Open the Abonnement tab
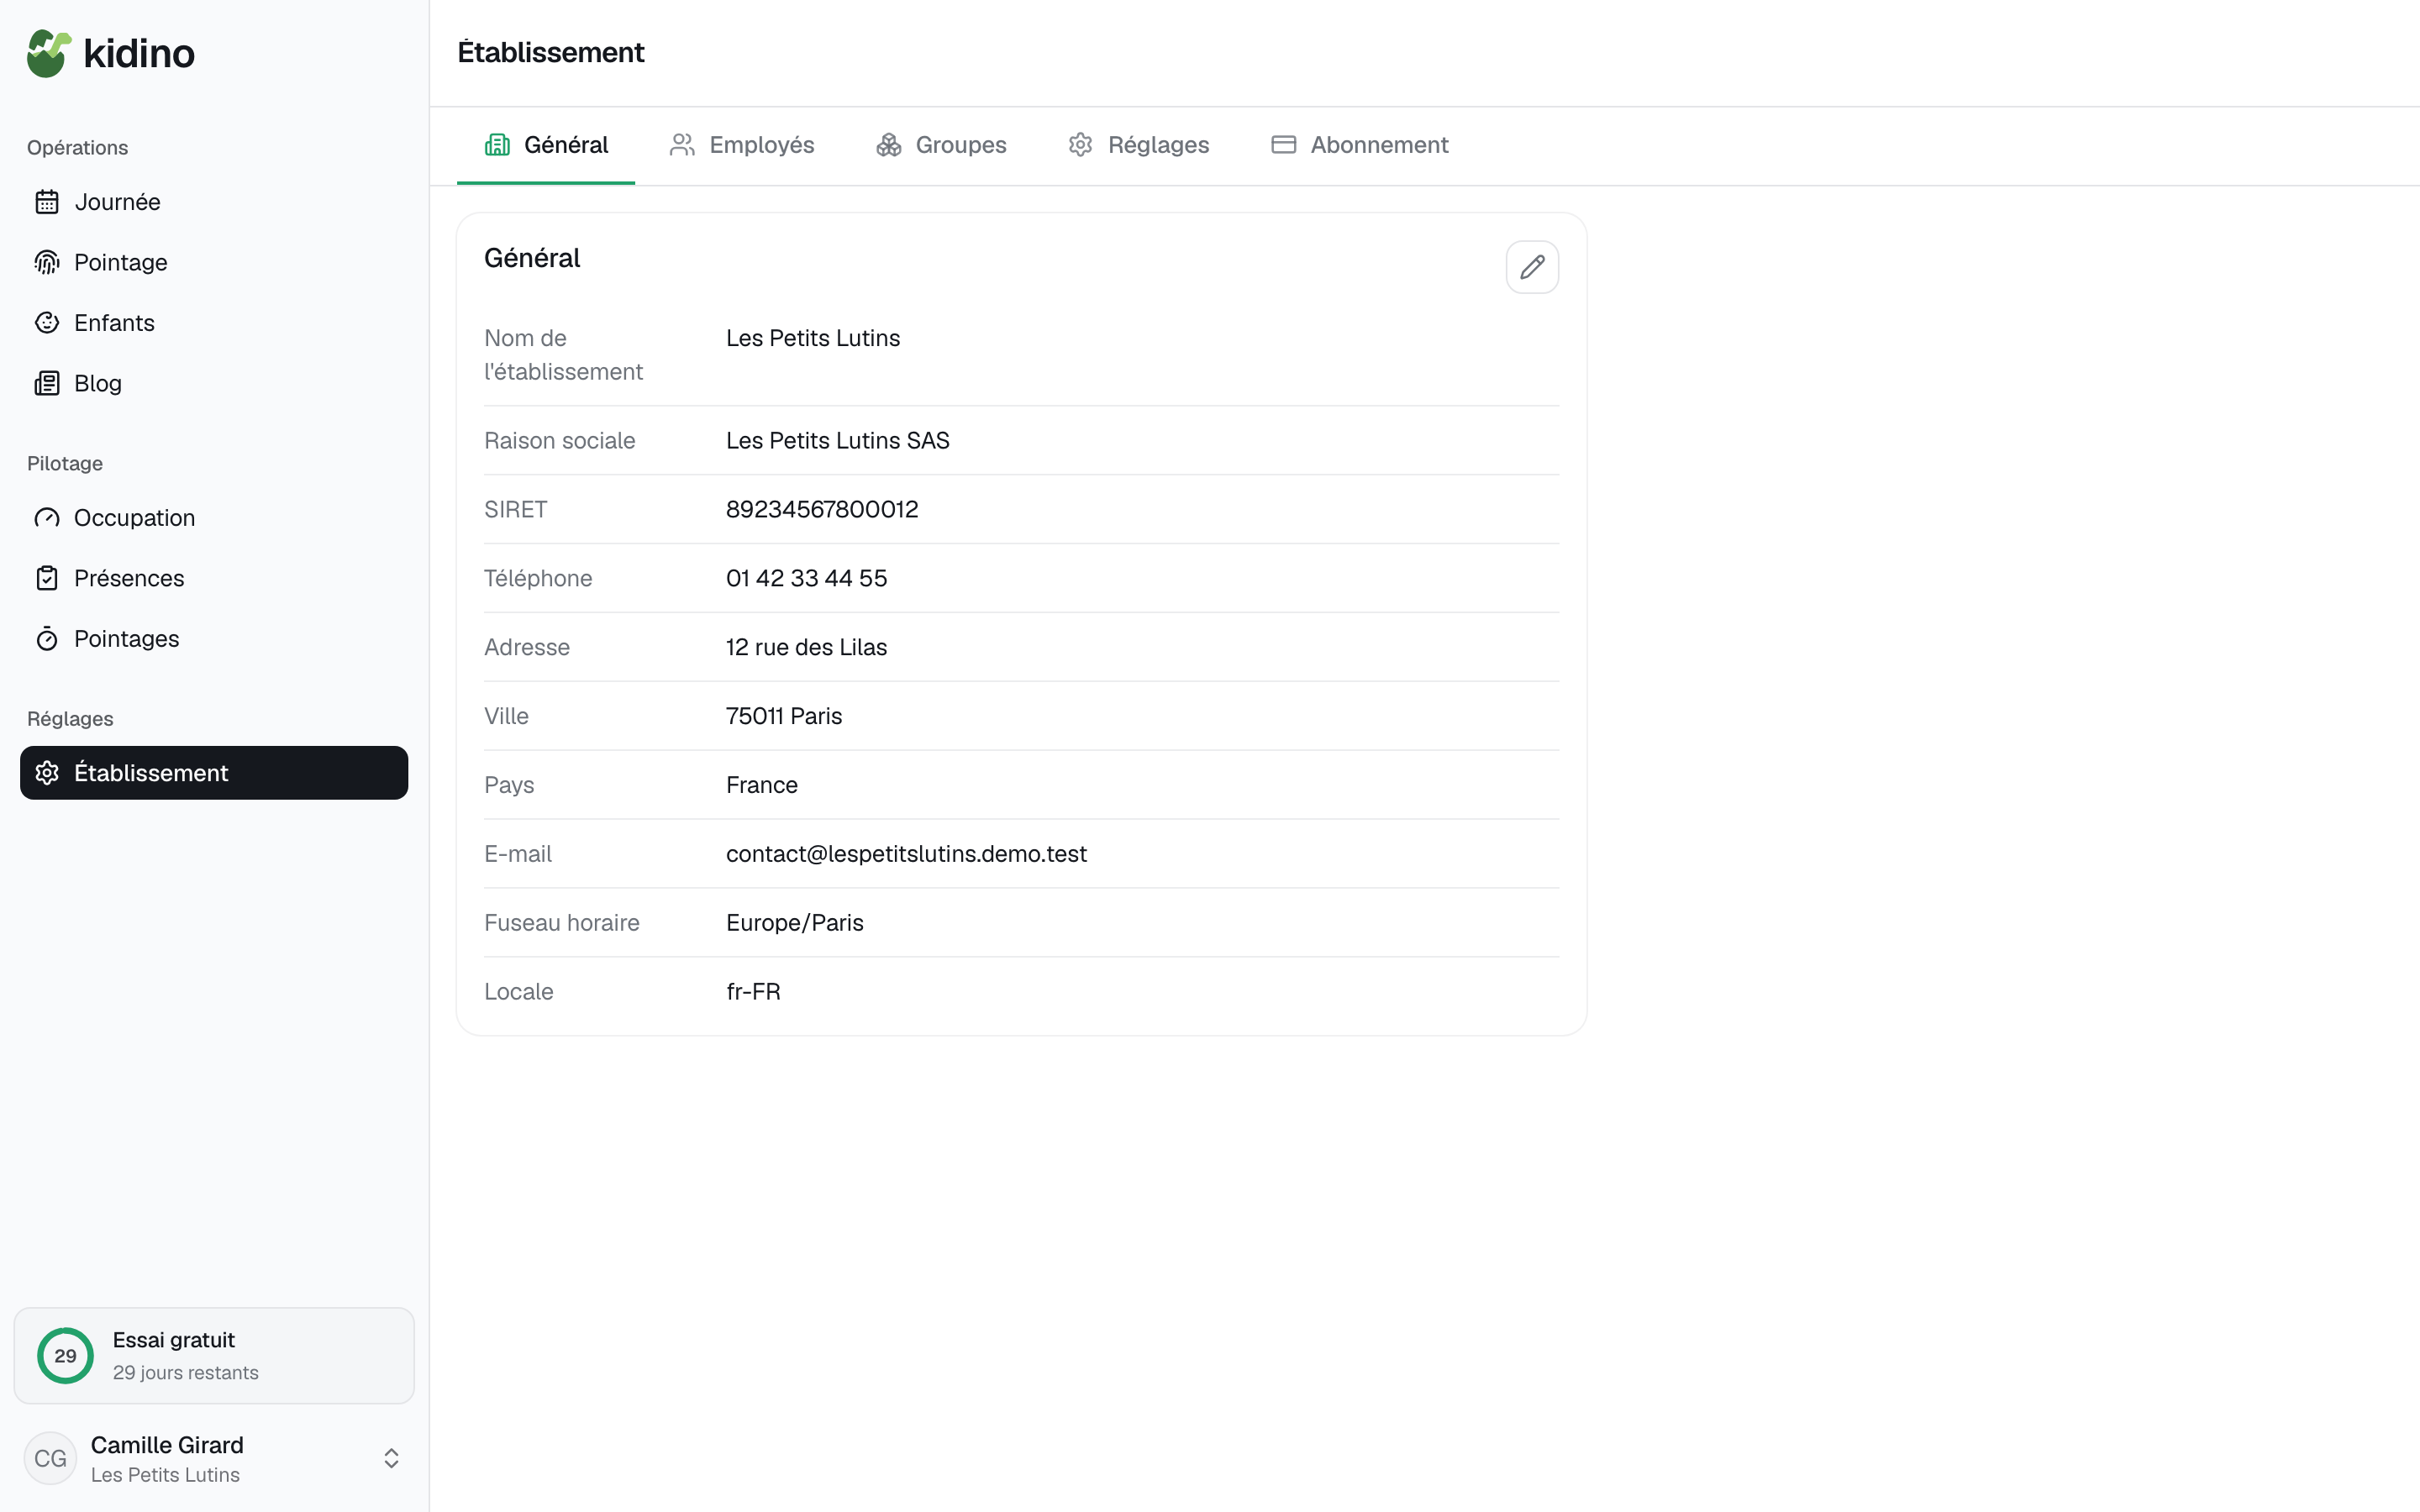 [1360, 145]
